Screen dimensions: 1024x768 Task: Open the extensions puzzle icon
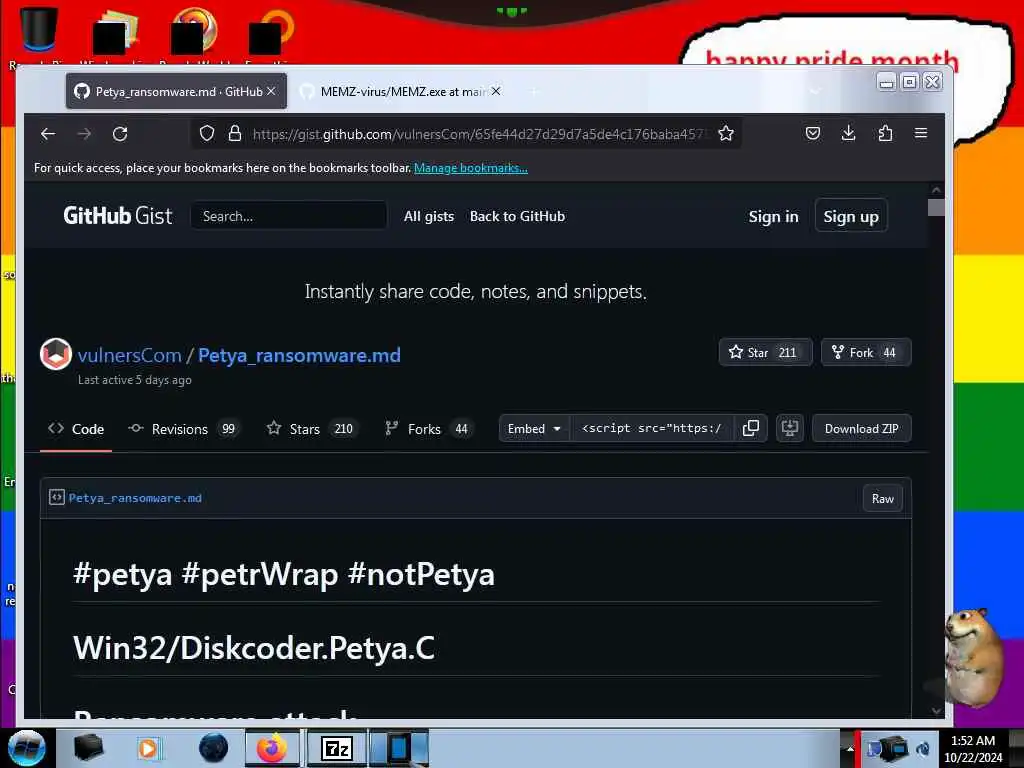click(885, 133)
